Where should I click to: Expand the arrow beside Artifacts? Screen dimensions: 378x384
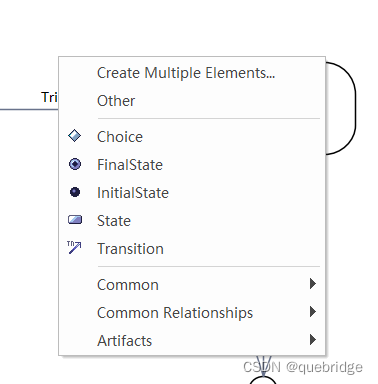pos(313,340)
